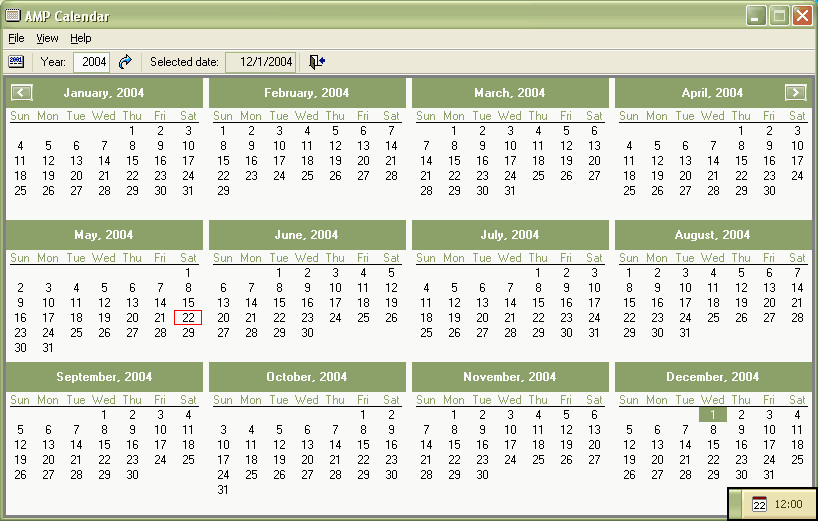Screen dimensions: 818x521
Task: Click the system tray calendar icon
Action: pos(759,504)
